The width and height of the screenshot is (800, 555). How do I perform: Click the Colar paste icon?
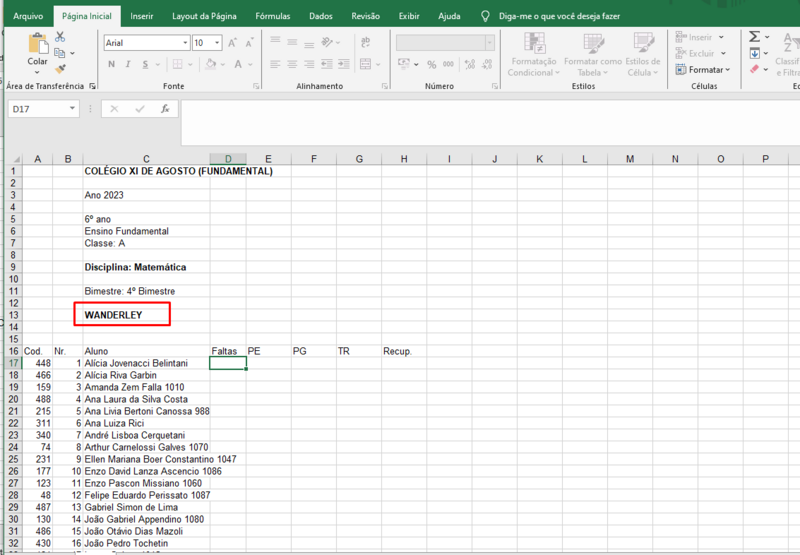coord(38,44)
